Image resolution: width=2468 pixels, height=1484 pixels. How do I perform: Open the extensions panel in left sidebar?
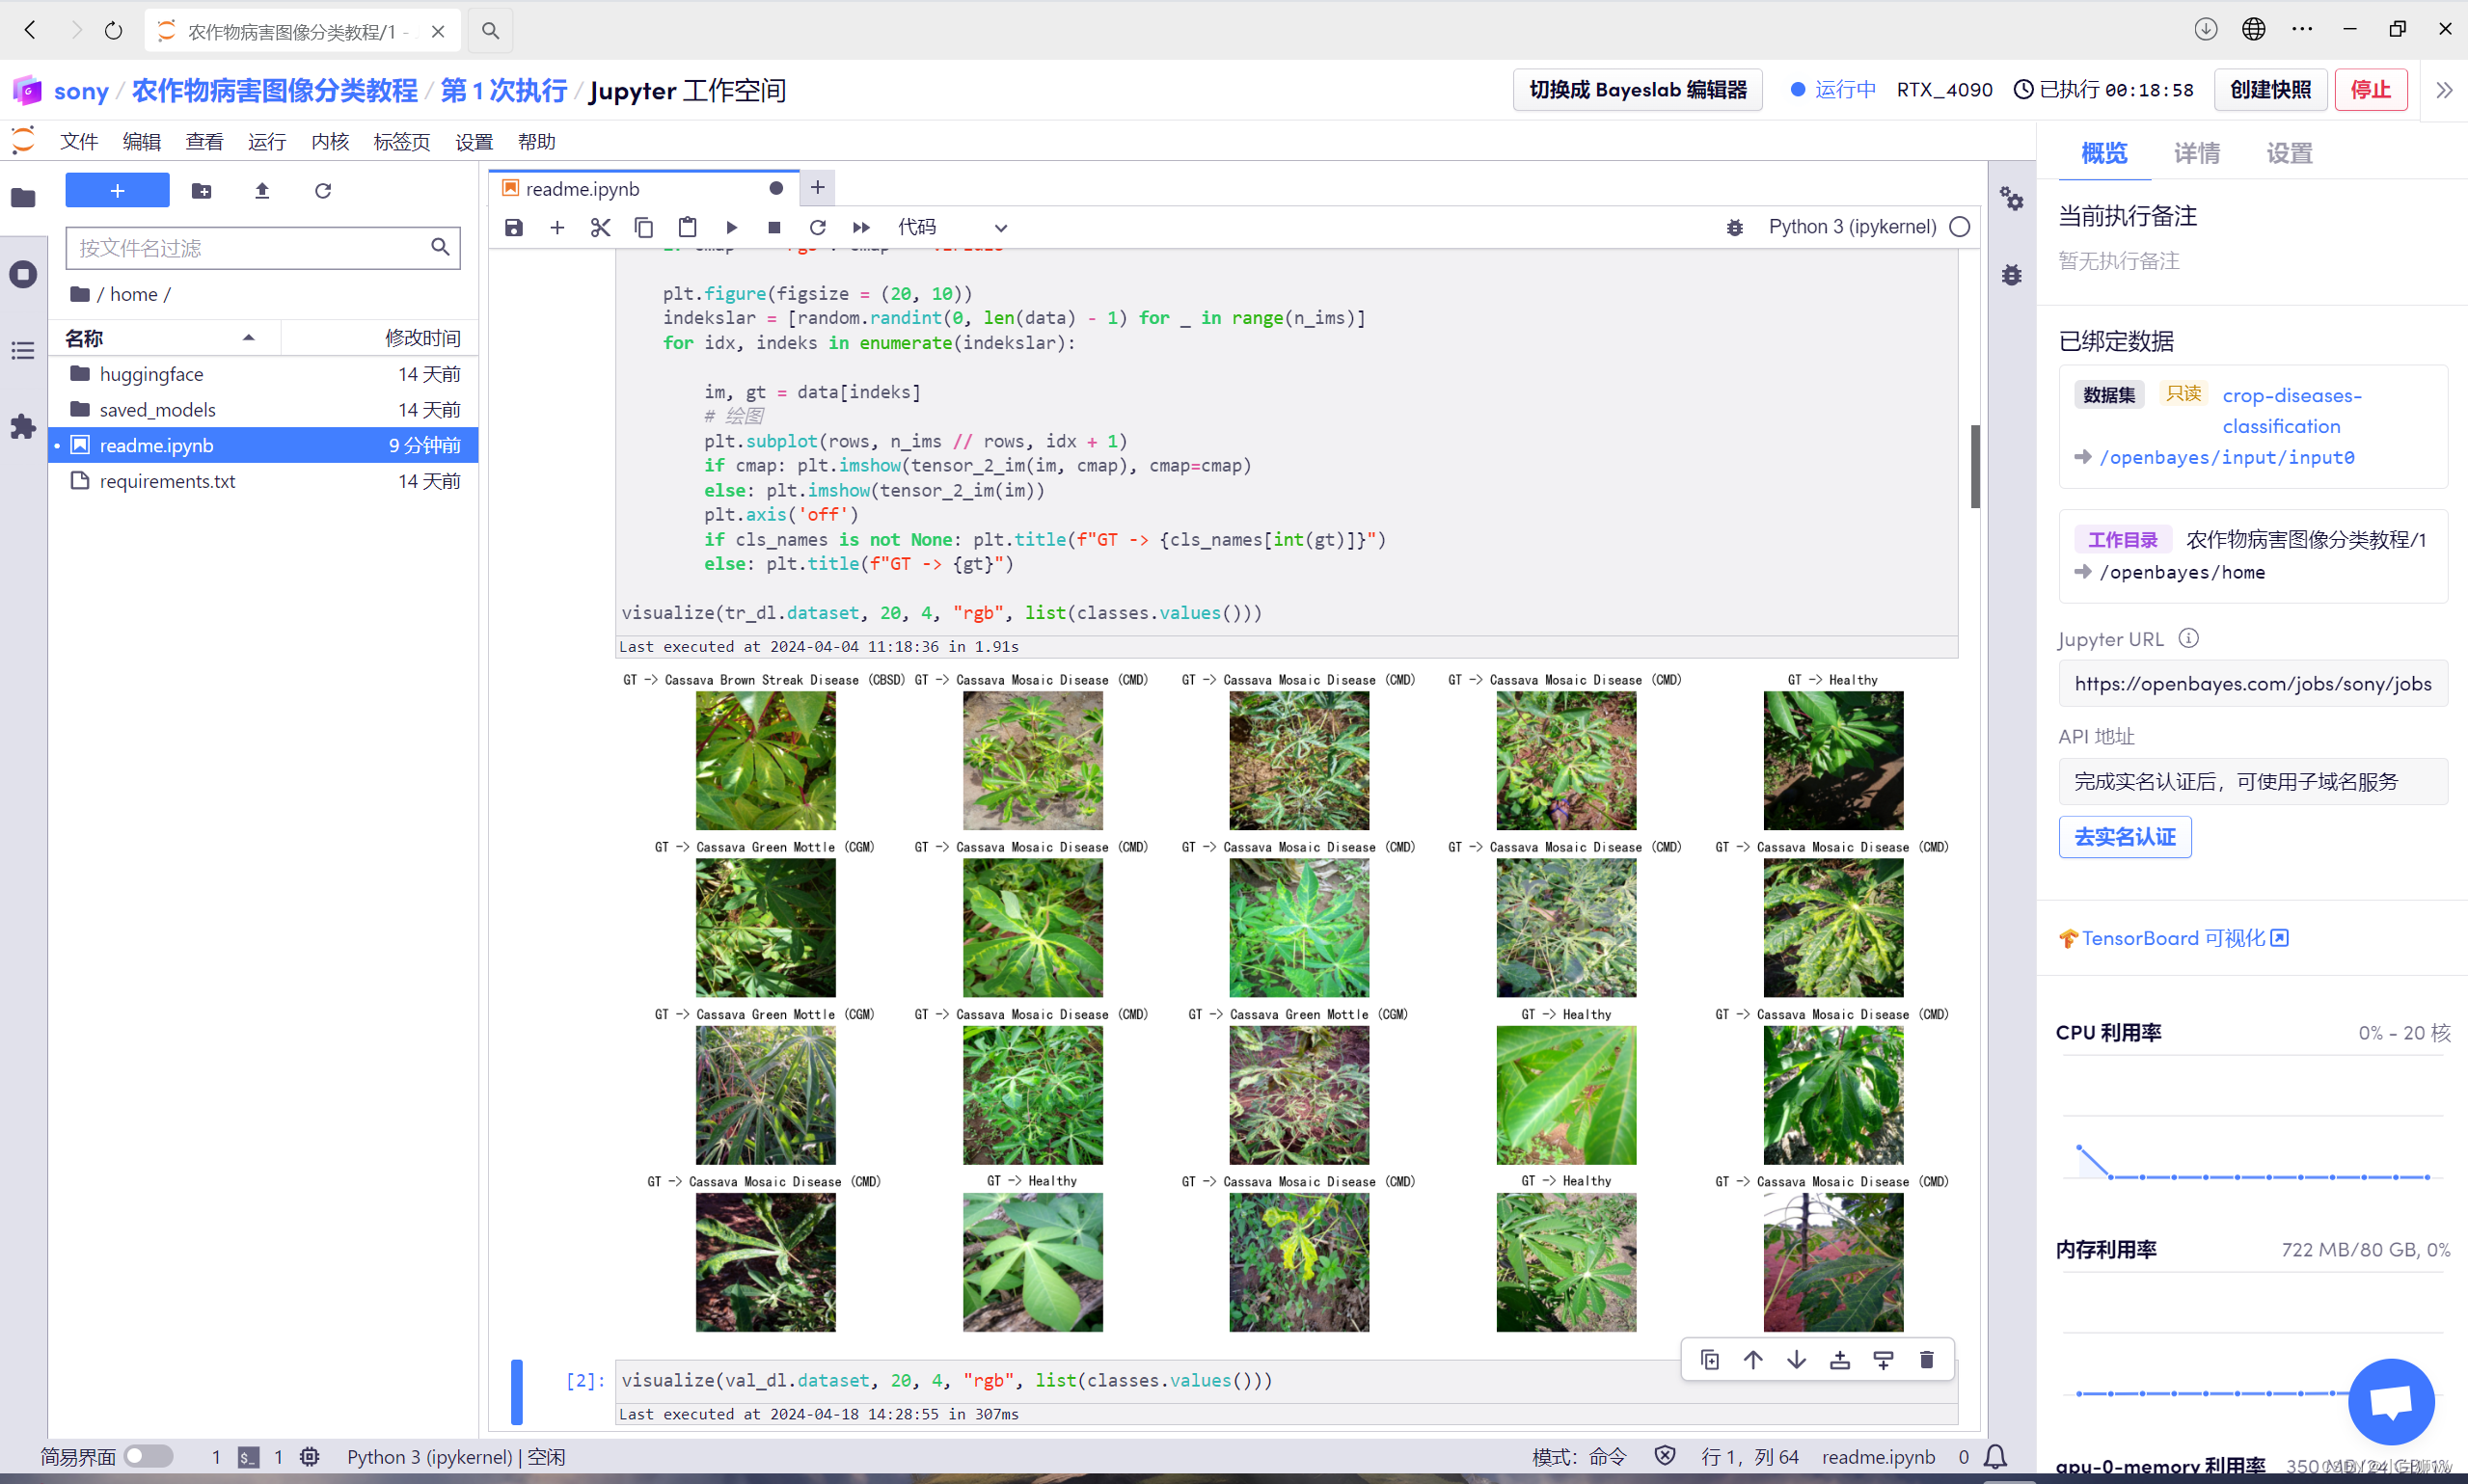point(22,427)
